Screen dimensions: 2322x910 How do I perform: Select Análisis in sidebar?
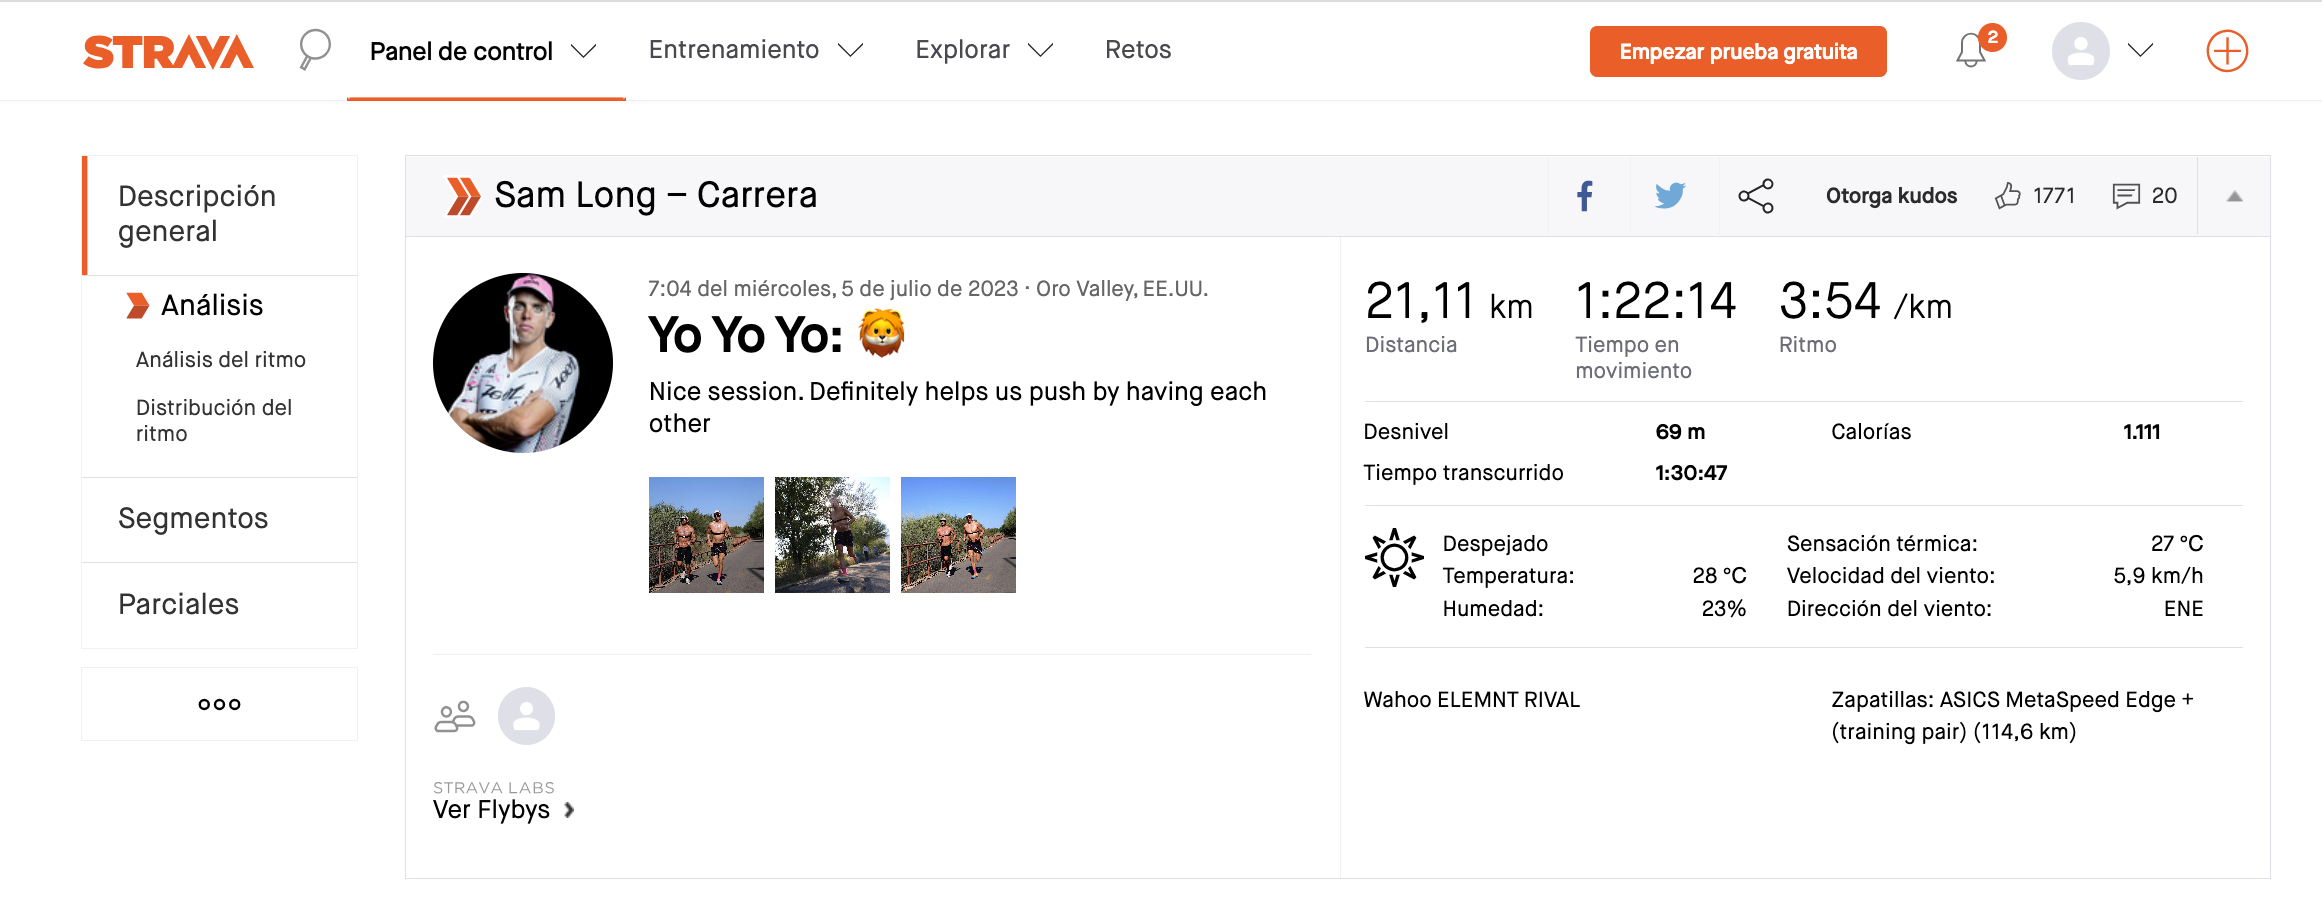(212, 305)
